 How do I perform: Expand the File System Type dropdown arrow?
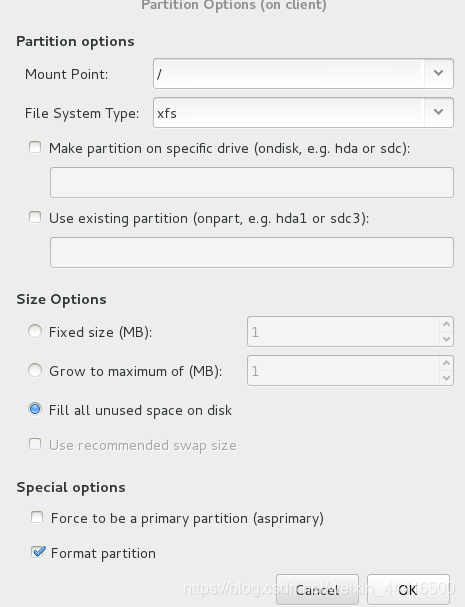[438, 113]
